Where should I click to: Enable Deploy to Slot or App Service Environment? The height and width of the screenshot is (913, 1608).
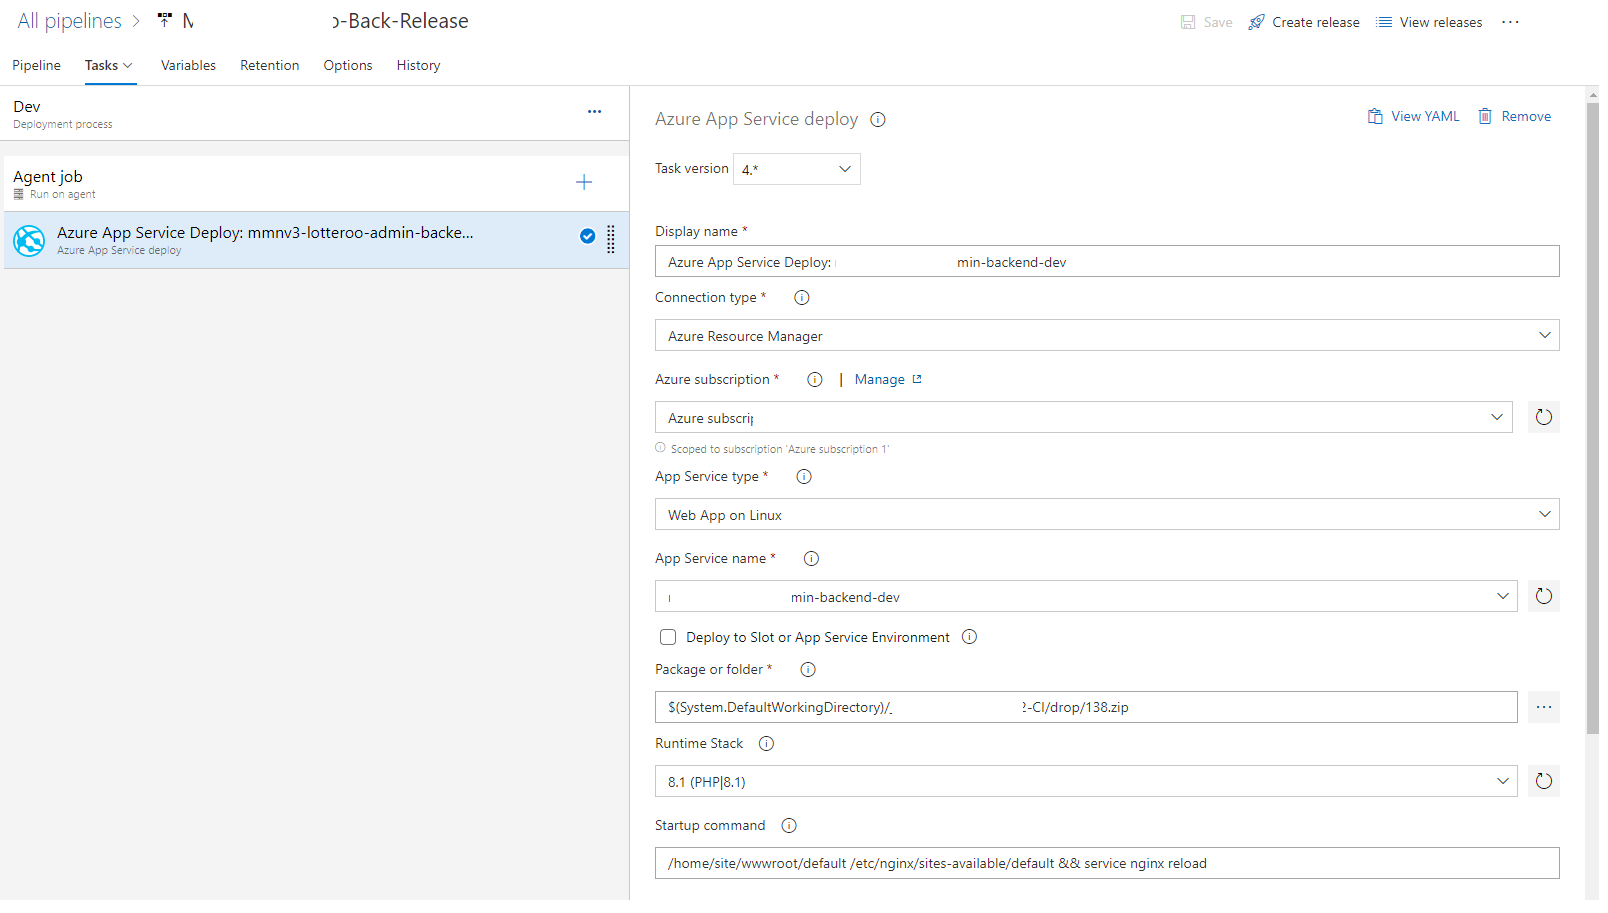pos(668,637)
